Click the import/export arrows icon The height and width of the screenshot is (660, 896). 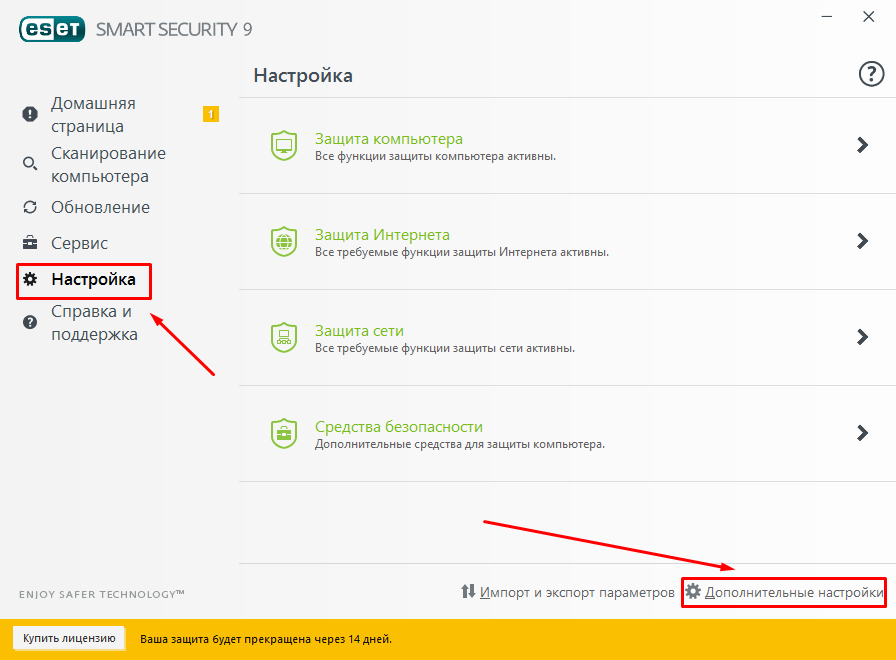tap(468, 592)
